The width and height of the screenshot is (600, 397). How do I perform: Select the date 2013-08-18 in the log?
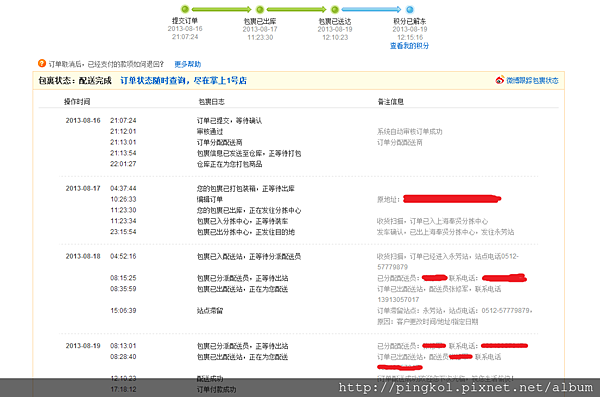point(83,256)
